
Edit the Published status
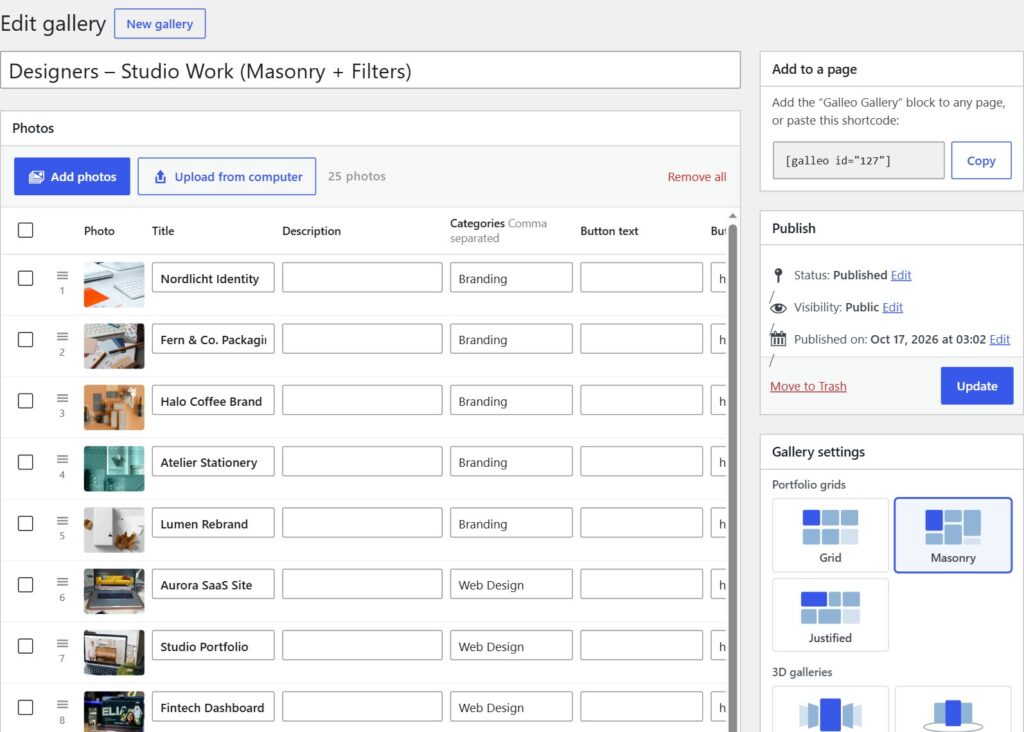tap(901, 275)
